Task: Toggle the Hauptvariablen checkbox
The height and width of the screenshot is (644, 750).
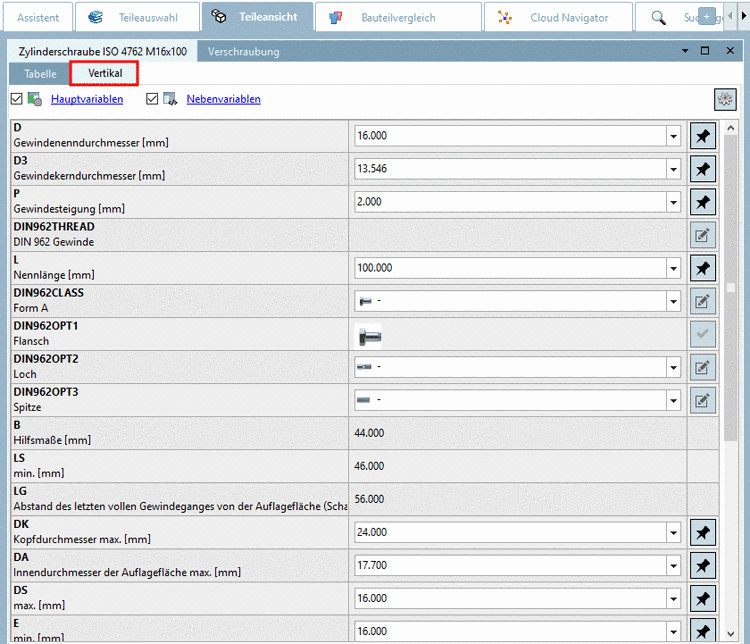Action: tap(17, 99)
